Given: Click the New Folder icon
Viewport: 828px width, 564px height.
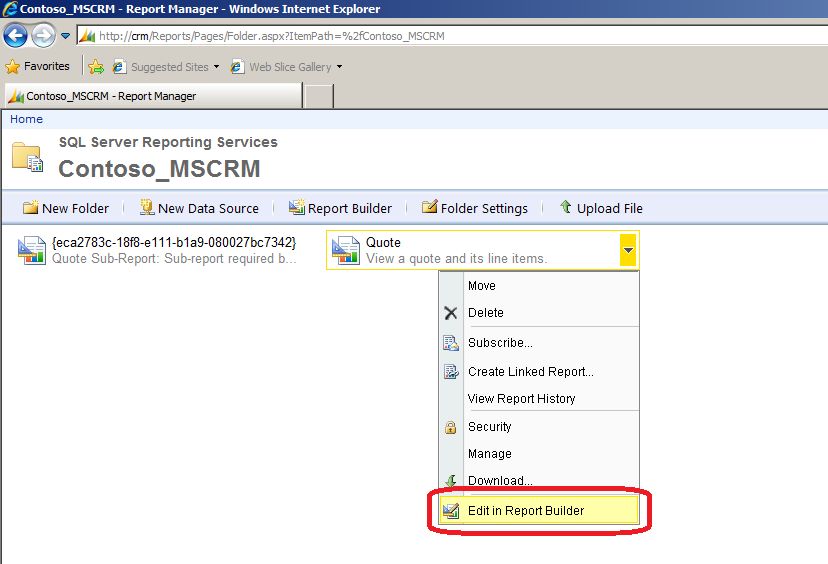Looking at the screenshot, I should pos(31,208).
